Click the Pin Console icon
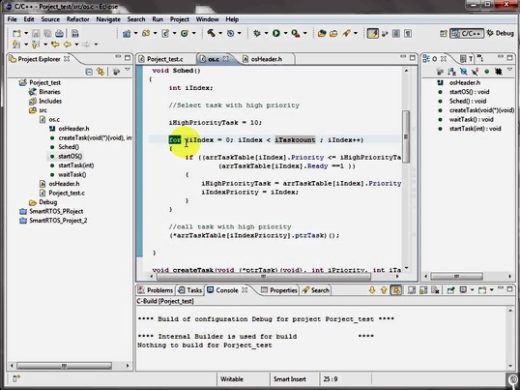This screenshot has height=390, width=520. click(450, 290)
